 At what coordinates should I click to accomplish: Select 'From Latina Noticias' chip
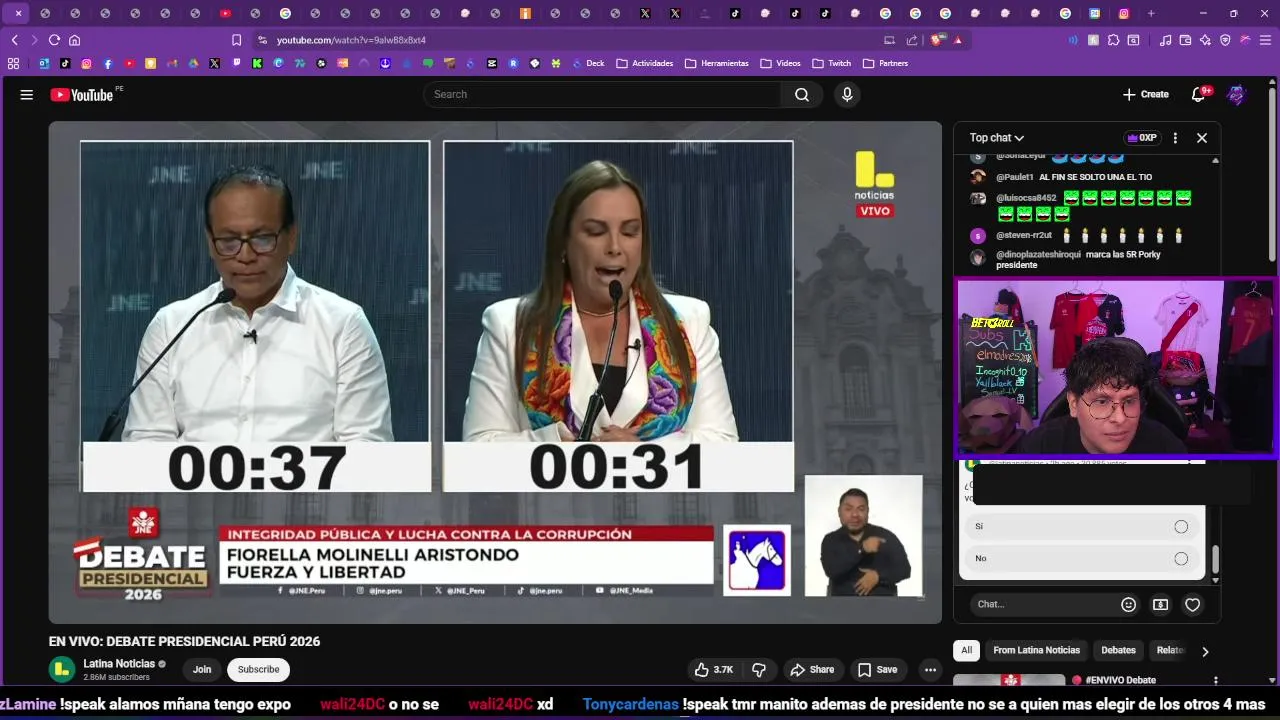pos(1036,651)
